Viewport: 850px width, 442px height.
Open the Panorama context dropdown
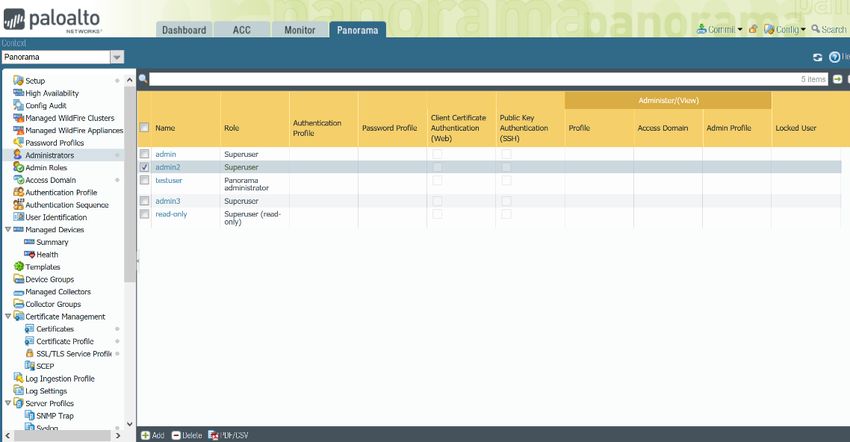[x=117, y=57]
